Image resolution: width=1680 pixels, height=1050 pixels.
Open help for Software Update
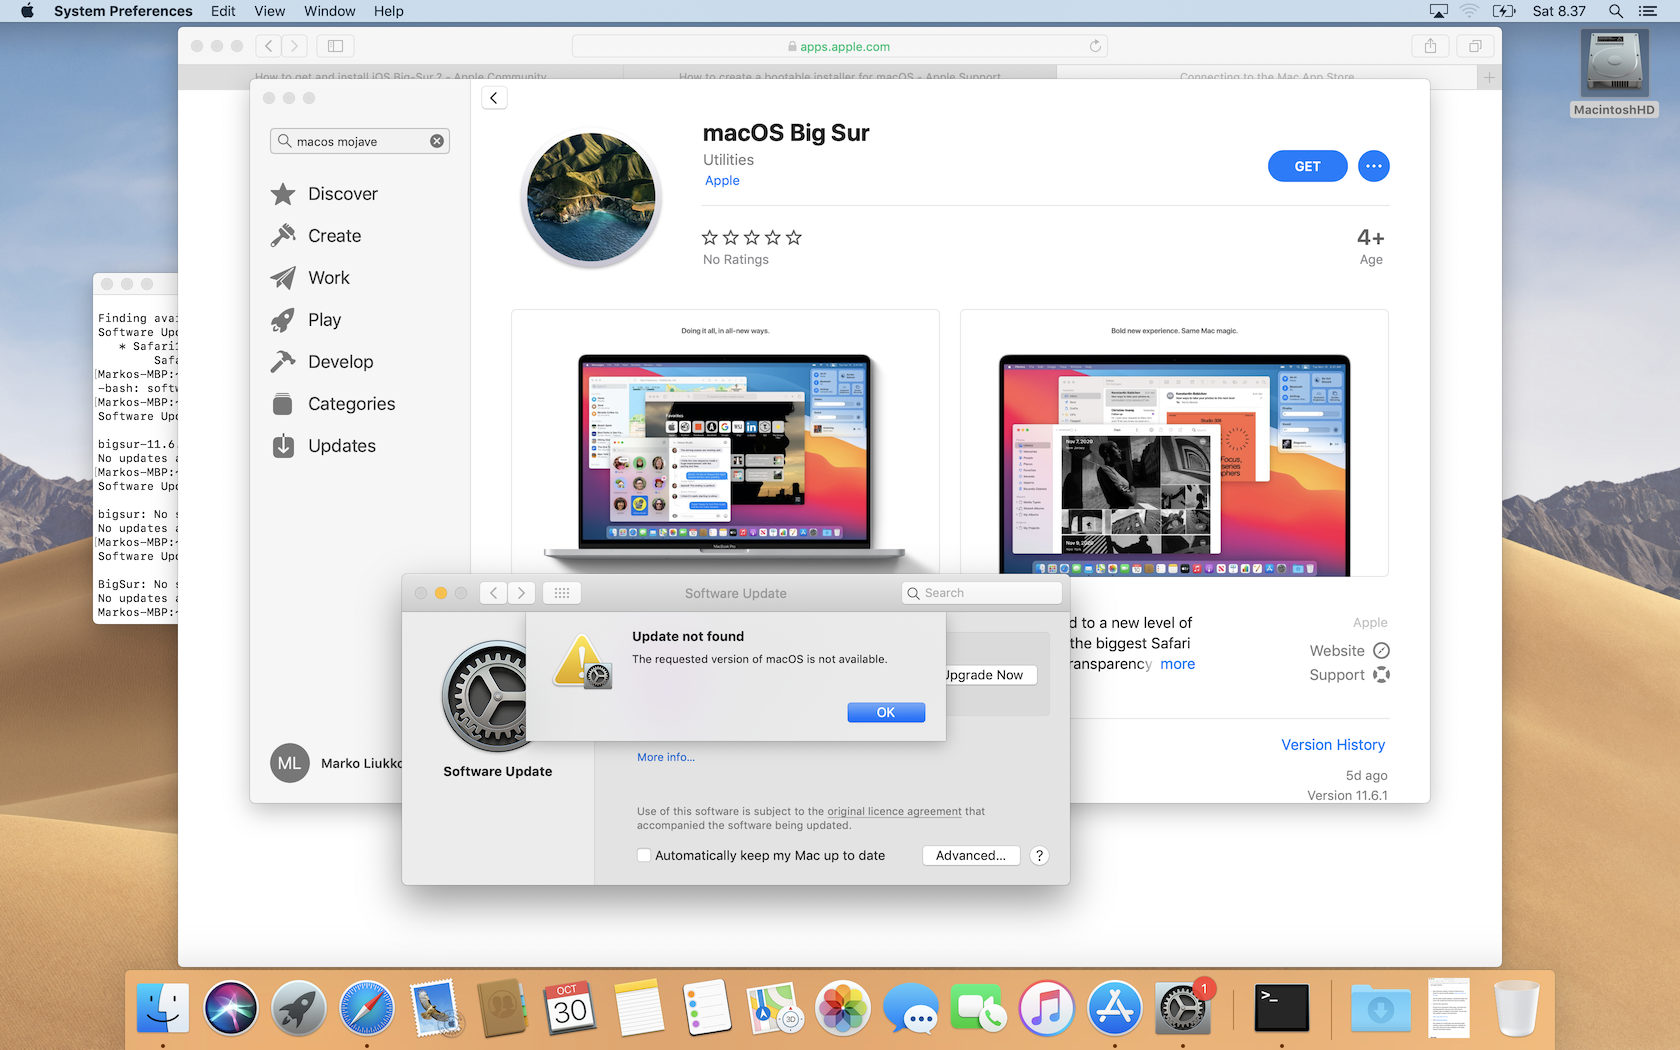click(x=1039, y=855)
